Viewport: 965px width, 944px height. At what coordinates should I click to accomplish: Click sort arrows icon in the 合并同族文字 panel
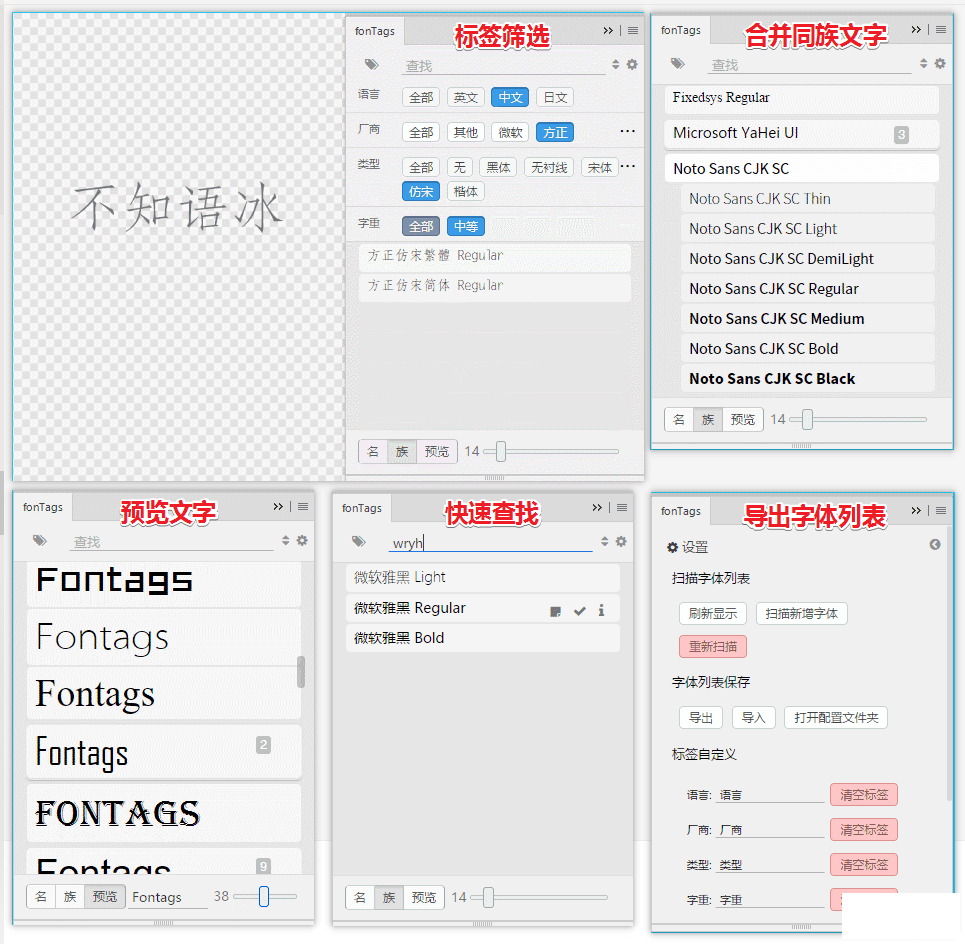(x=923, y=63)
